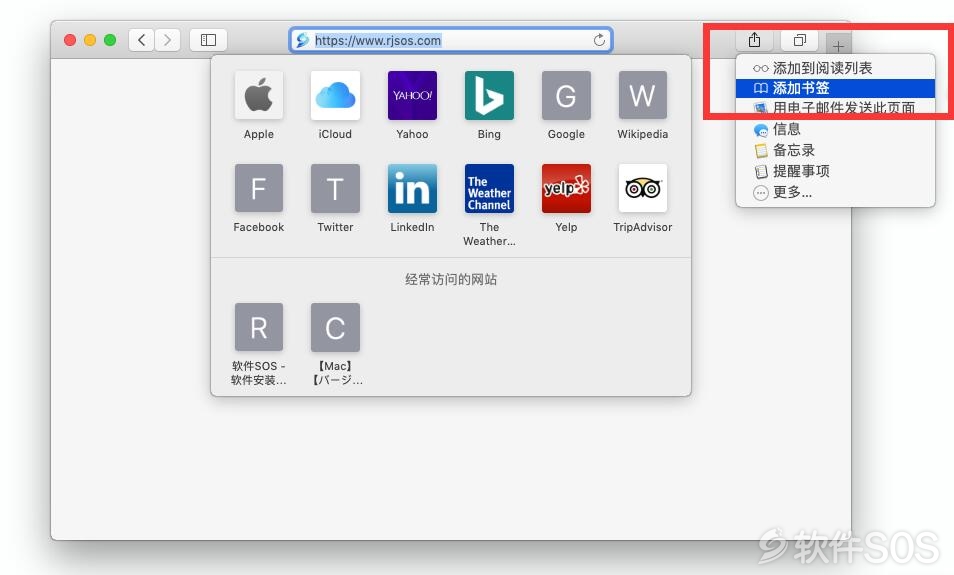
Task: Toggle the sidebar button in toolbar
Action: 208,40
